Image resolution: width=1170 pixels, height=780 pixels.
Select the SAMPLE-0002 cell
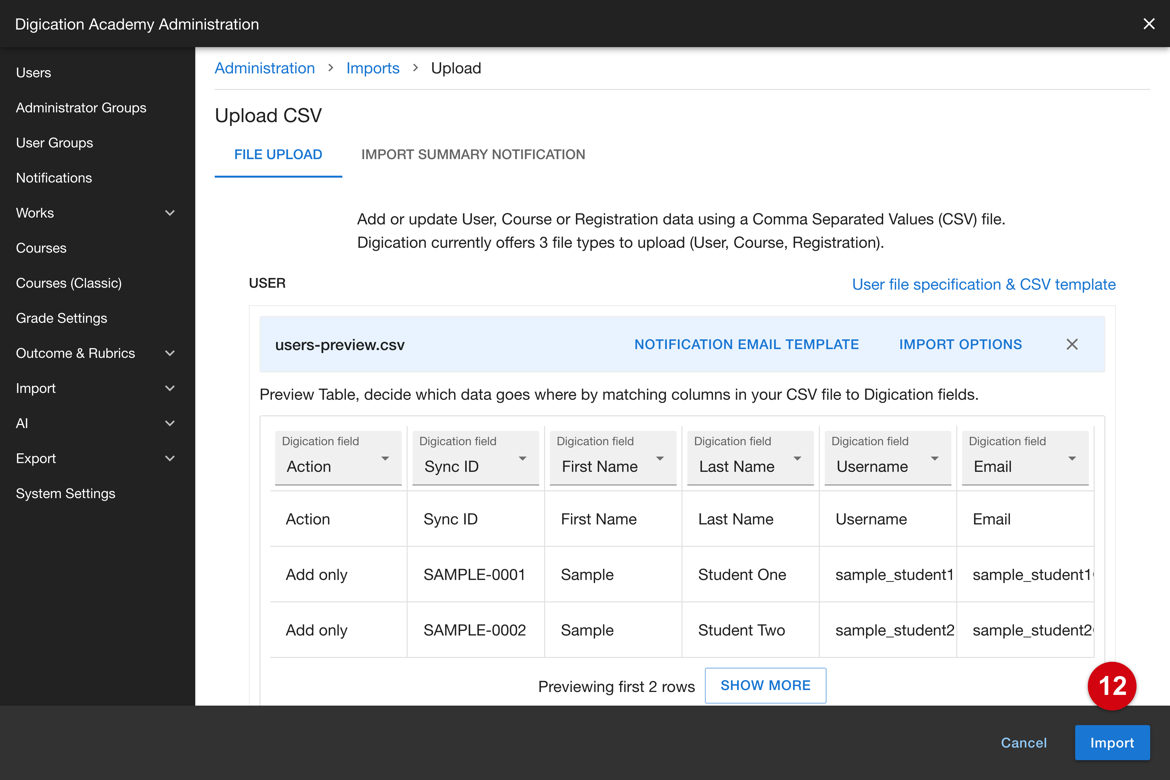475,630
